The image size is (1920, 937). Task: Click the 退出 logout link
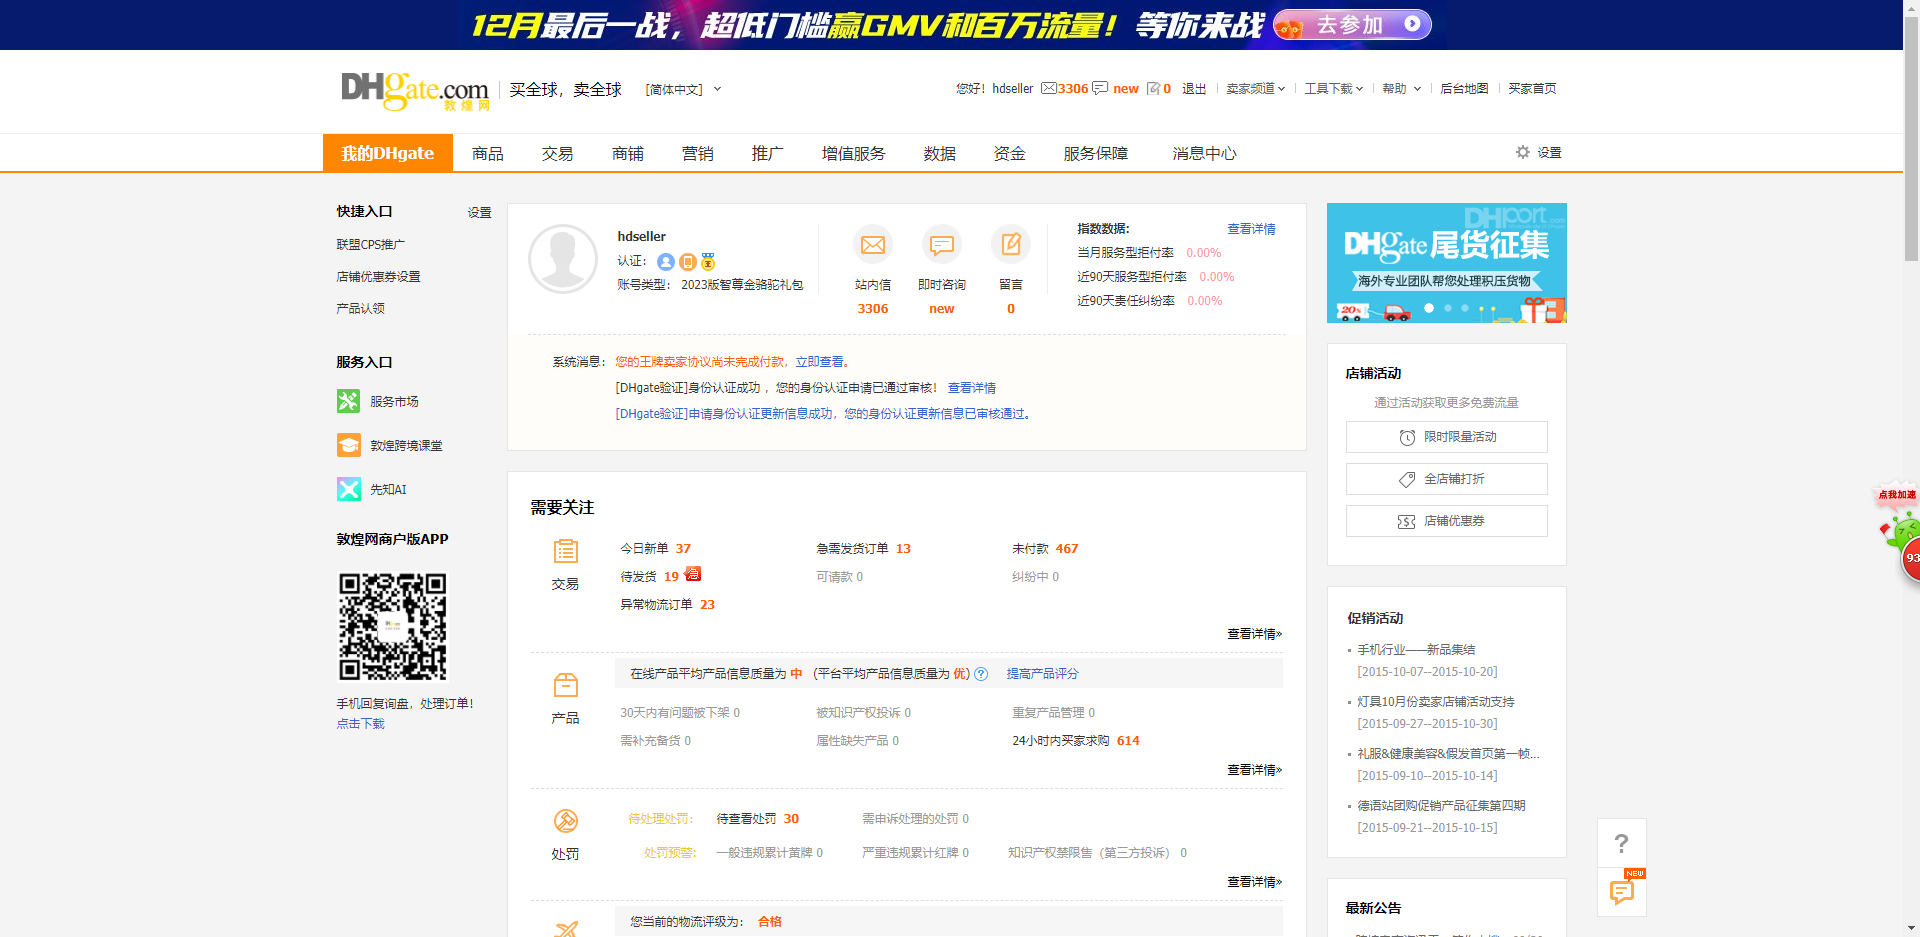pos(1194,88)
